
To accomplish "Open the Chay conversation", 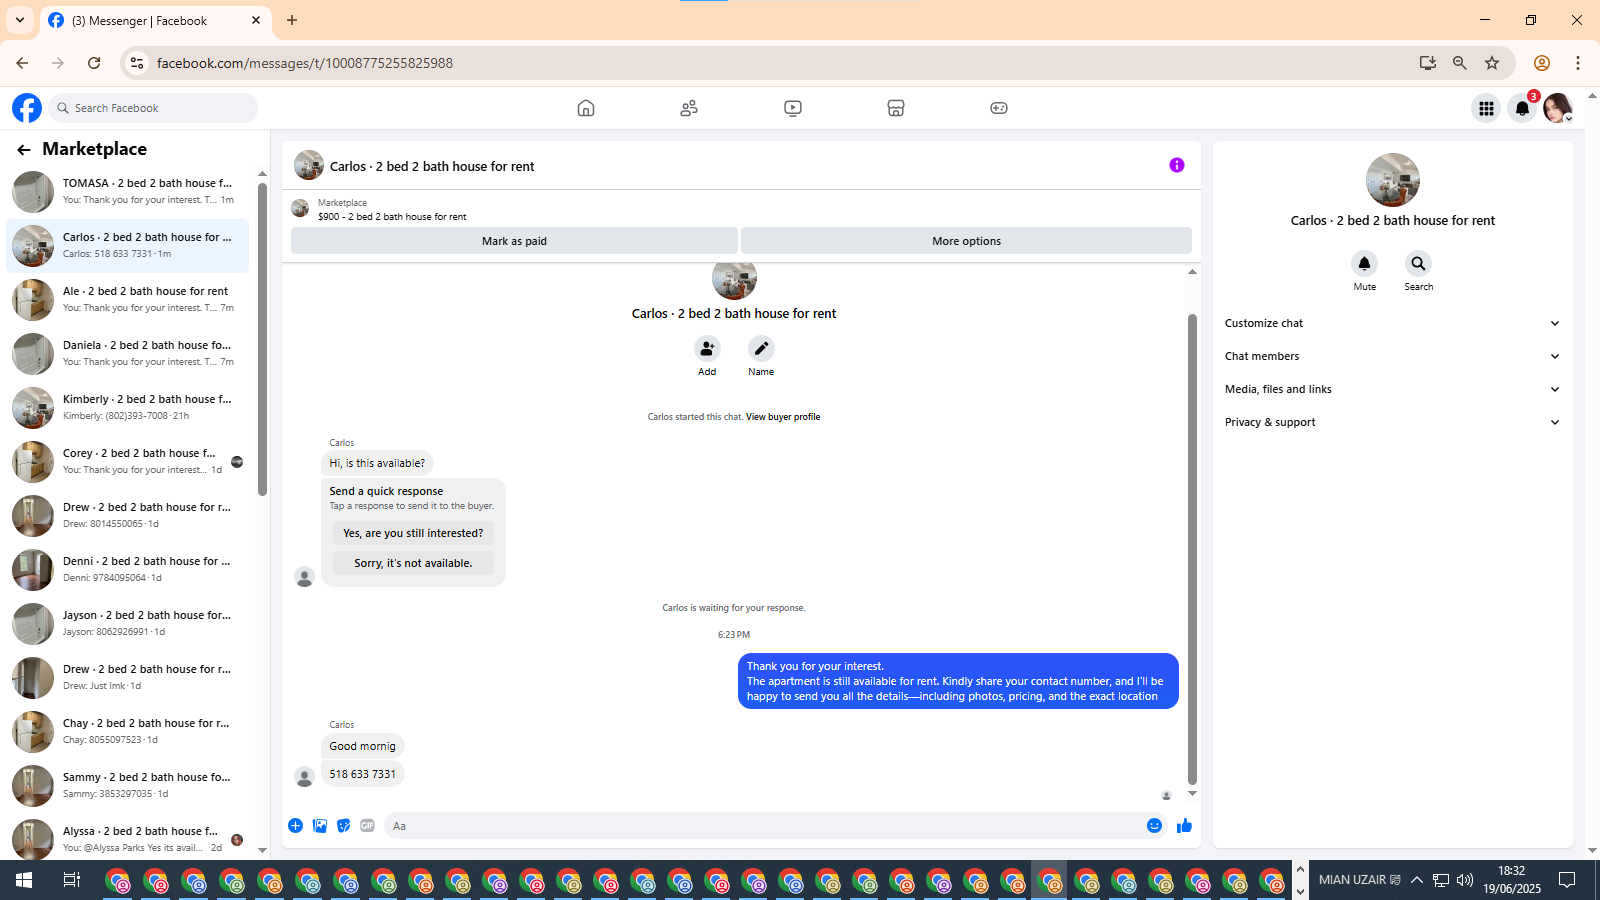I will 128,732.
